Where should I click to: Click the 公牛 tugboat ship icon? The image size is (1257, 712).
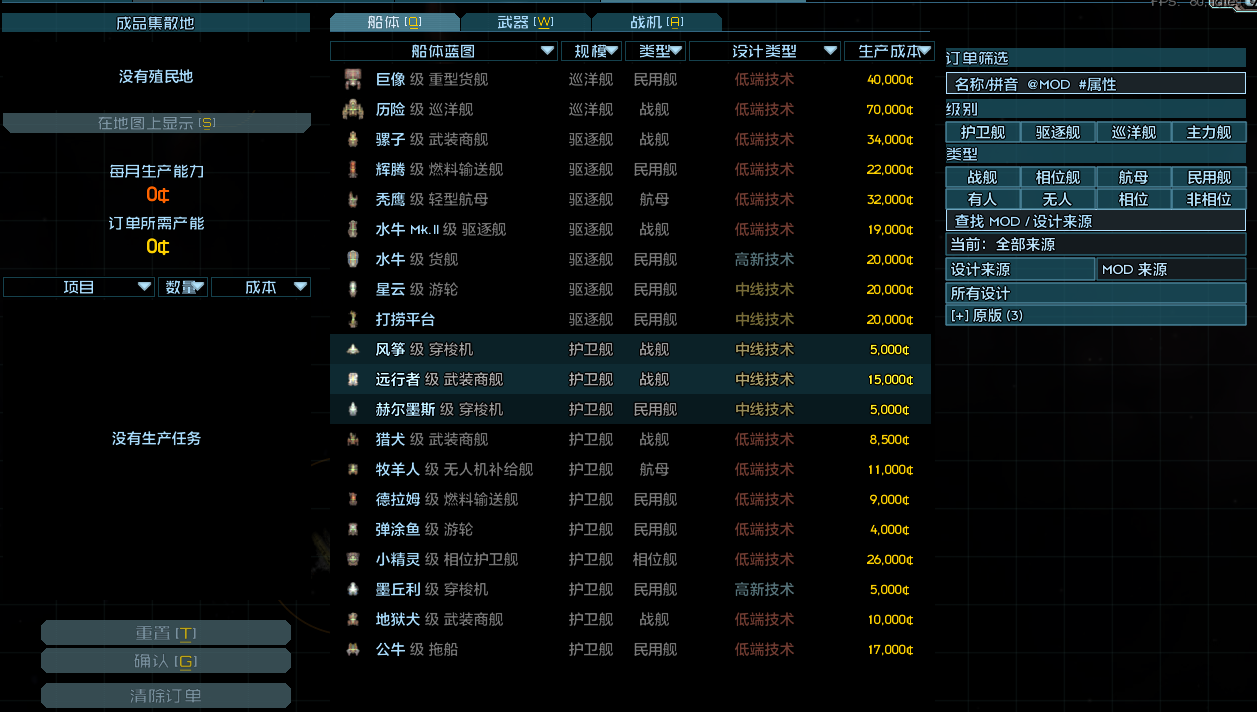(x=352, y=649)
